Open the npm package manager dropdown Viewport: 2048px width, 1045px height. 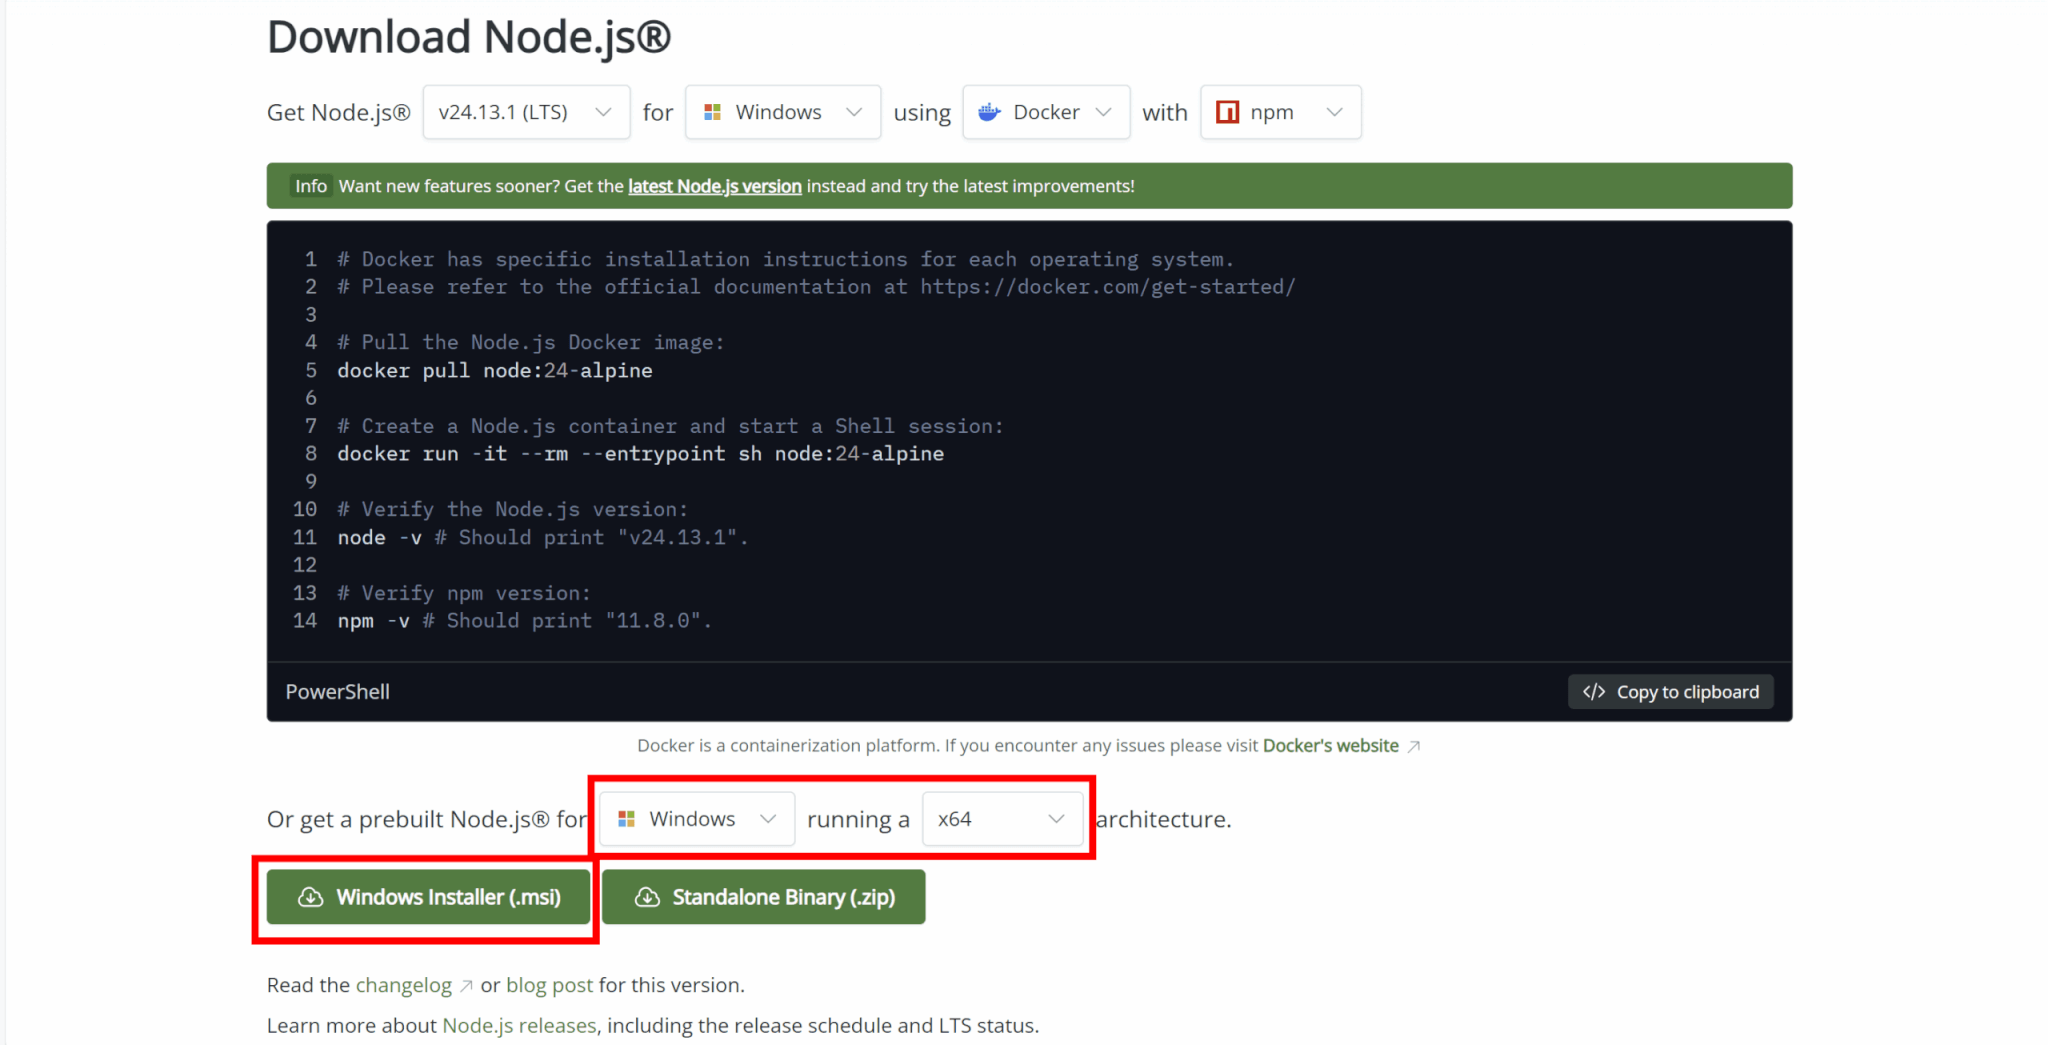click(x=1280, y=112)
